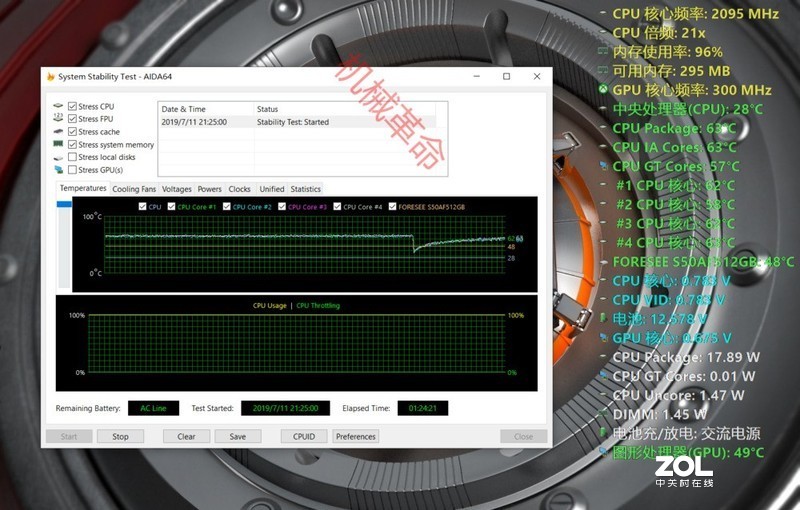Toggle the CPU Core #1 graph checkbox
800x510 pixels.
pos(171,207)
